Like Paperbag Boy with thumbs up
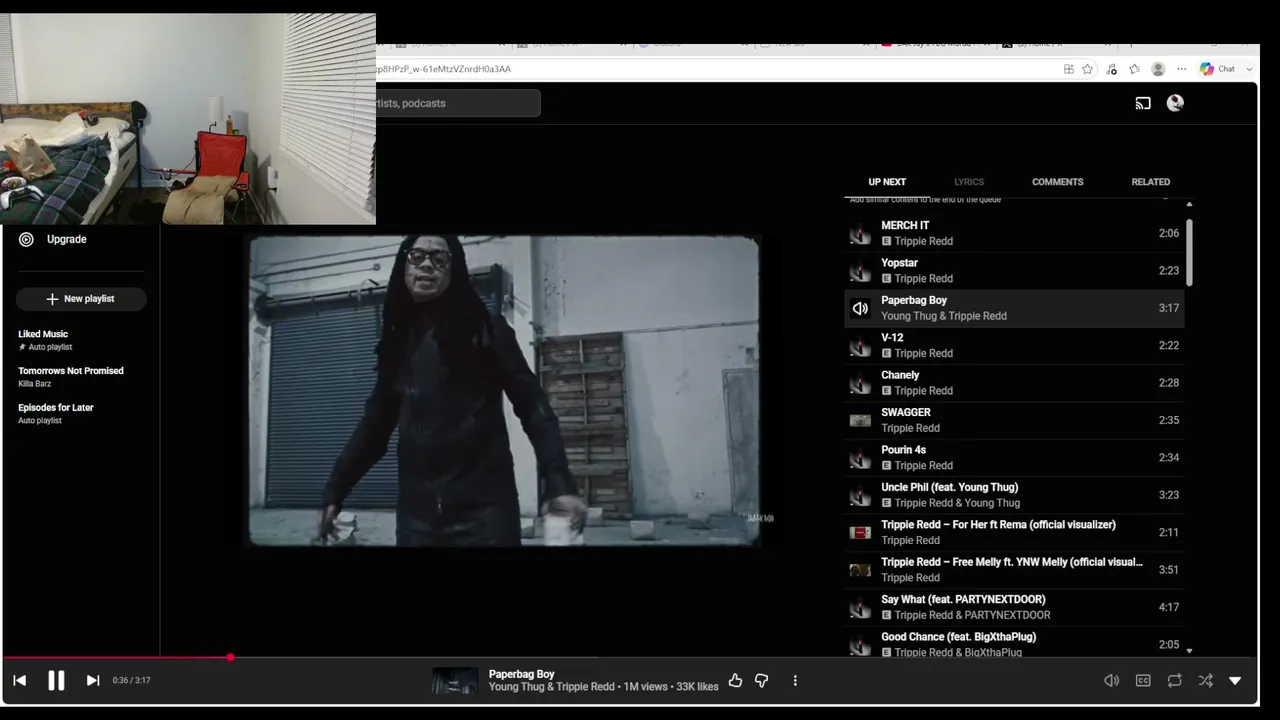 tap(735, 681)
